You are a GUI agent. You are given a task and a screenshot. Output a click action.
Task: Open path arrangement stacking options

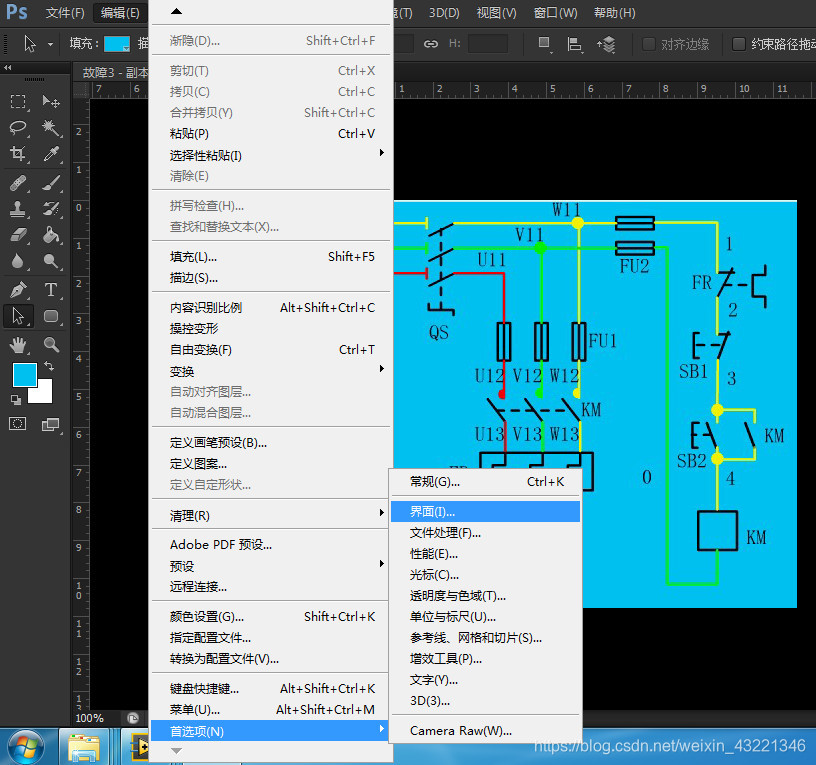point(606,45)
